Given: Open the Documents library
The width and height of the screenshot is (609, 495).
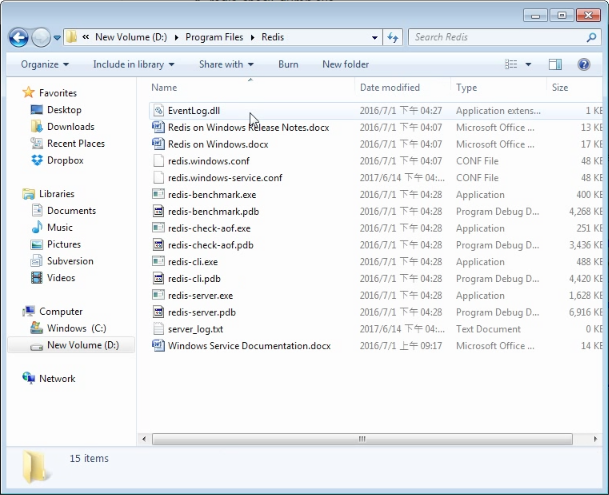Looking at the screenshot, I should tap(71, 211).
